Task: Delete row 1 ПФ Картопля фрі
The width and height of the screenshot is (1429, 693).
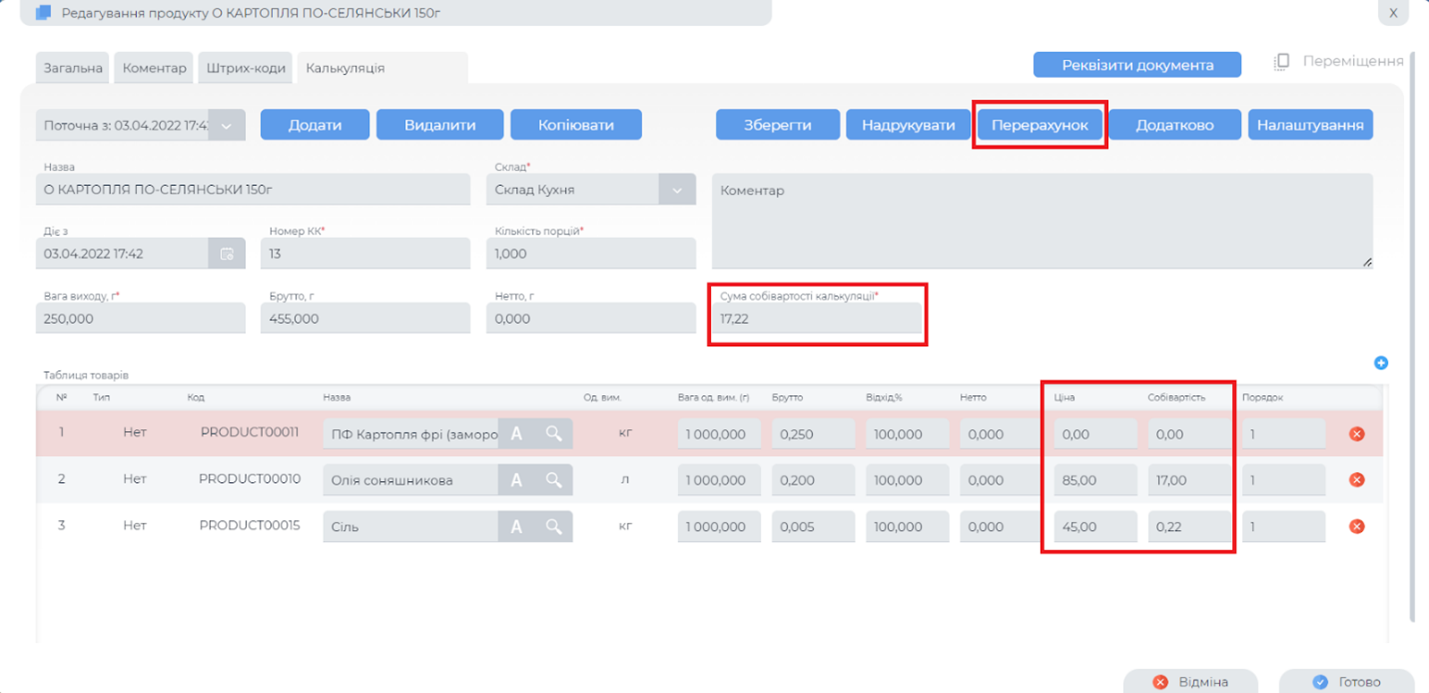Action: tap(1357, 434)
